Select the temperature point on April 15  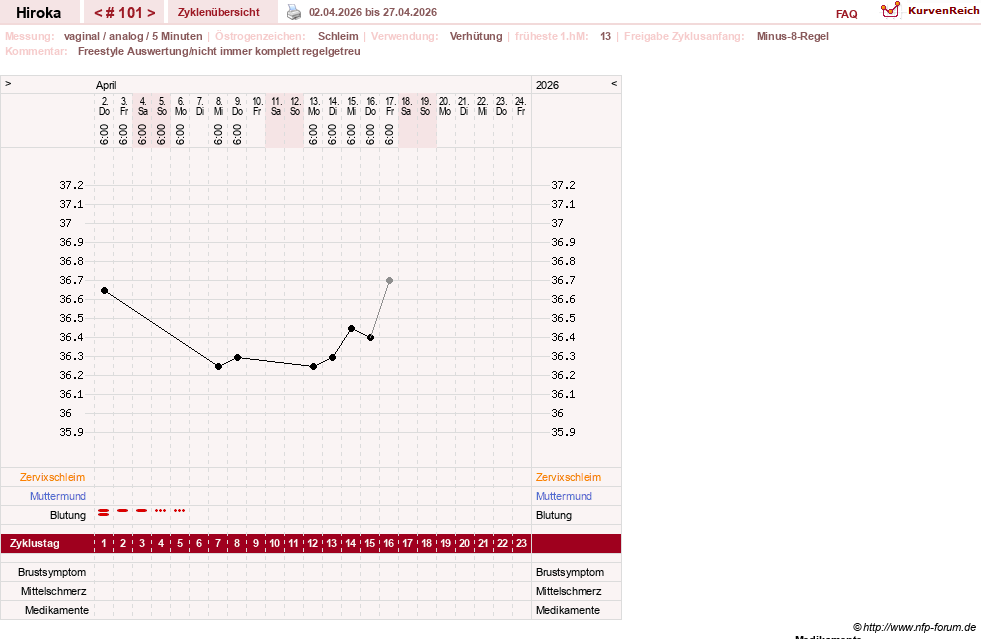[352, 329]
